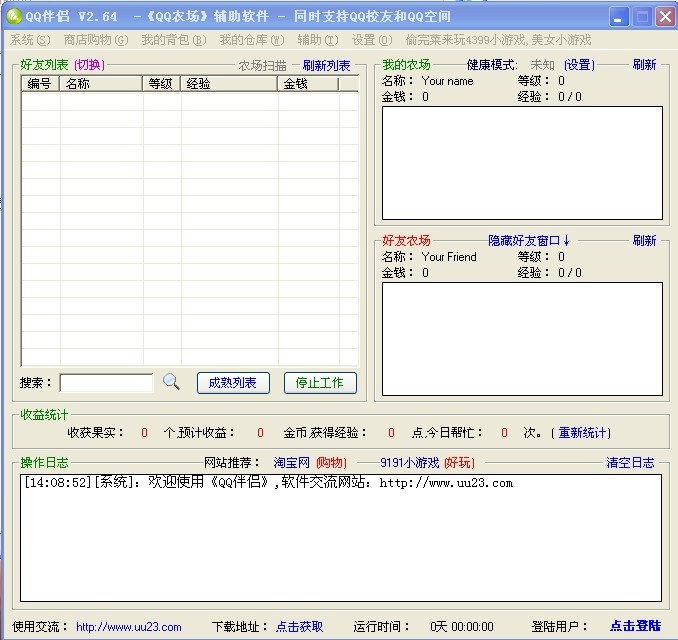Screen dimensions: 678x640
Task: Sort by the 编号 column header
Action: tap(40, 83)
